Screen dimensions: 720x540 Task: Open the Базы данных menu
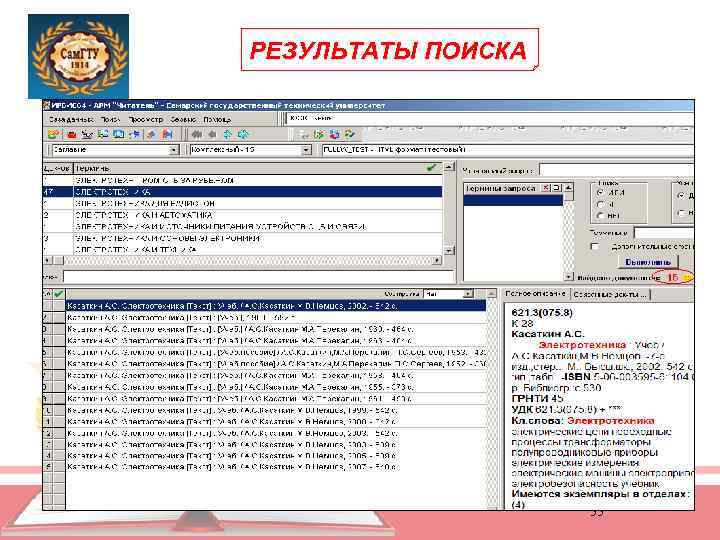point(71,119)
